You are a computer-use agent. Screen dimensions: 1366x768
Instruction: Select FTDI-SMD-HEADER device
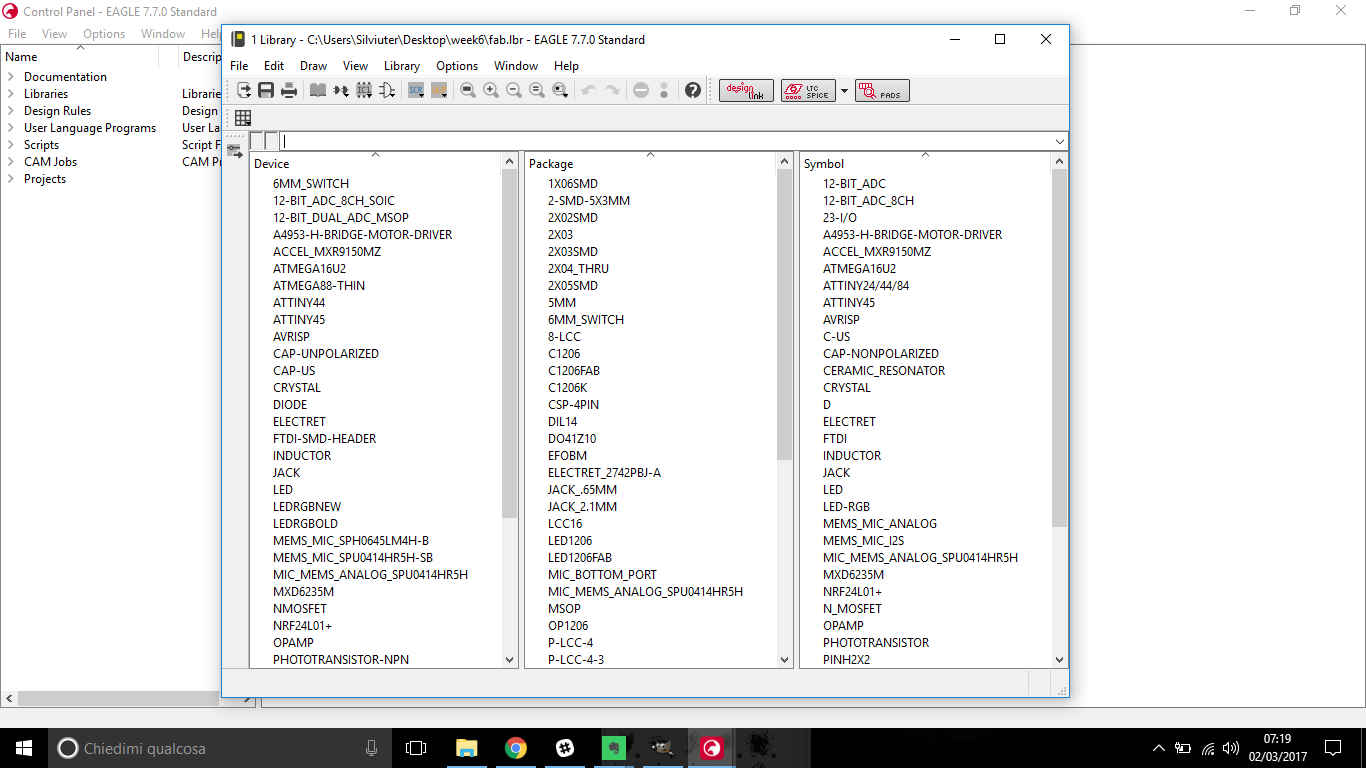point(325,439)
